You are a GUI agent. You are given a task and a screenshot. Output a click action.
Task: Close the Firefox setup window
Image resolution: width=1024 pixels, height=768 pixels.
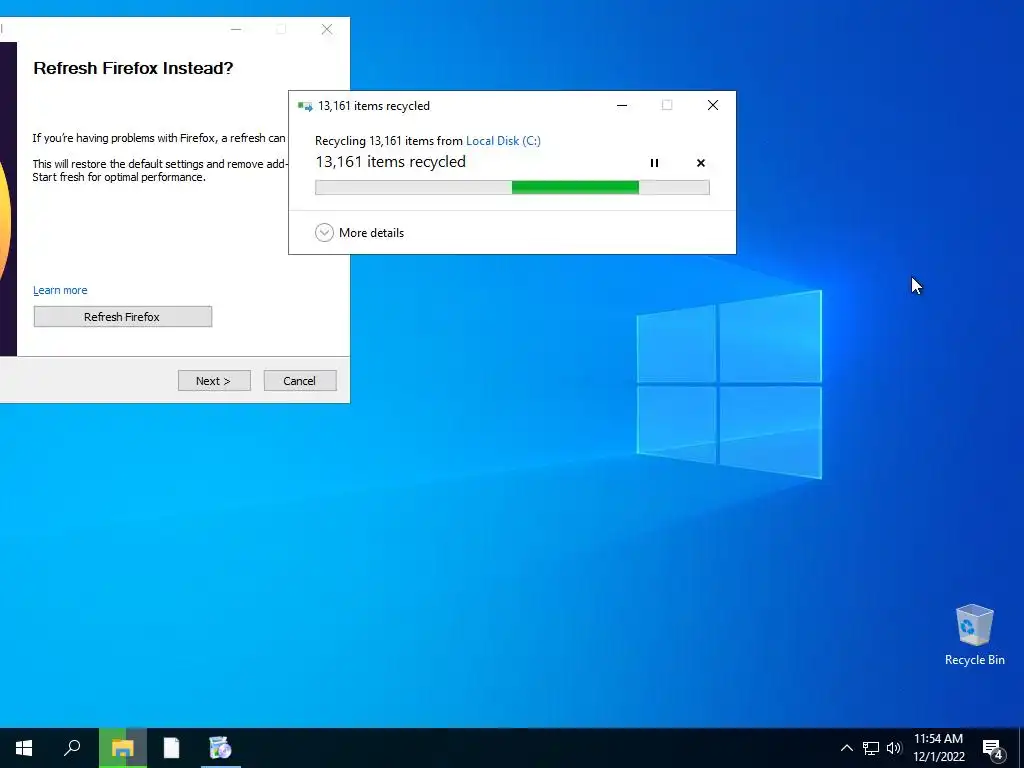(x=327, y=29)
